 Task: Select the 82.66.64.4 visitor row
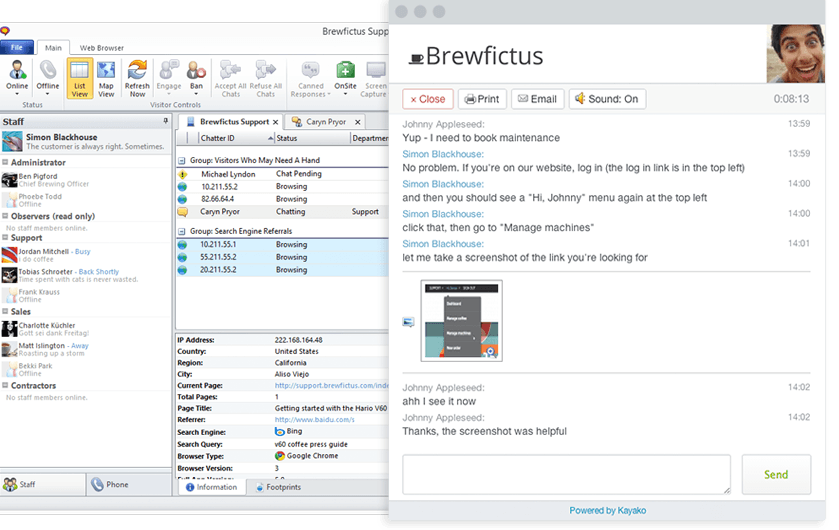click(x=283, y=199)
